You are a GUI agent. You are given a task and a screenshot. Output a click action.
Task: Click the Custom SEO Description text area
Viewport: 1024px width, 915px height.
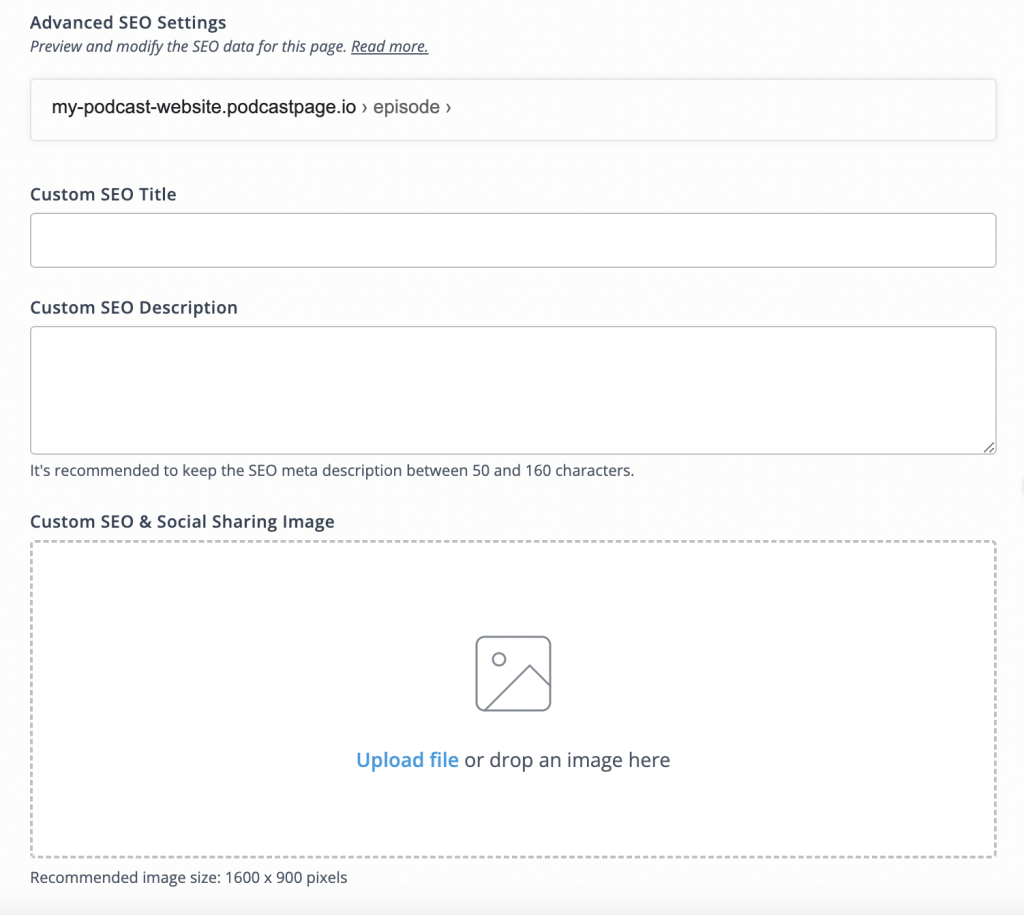tap(513, 388)
